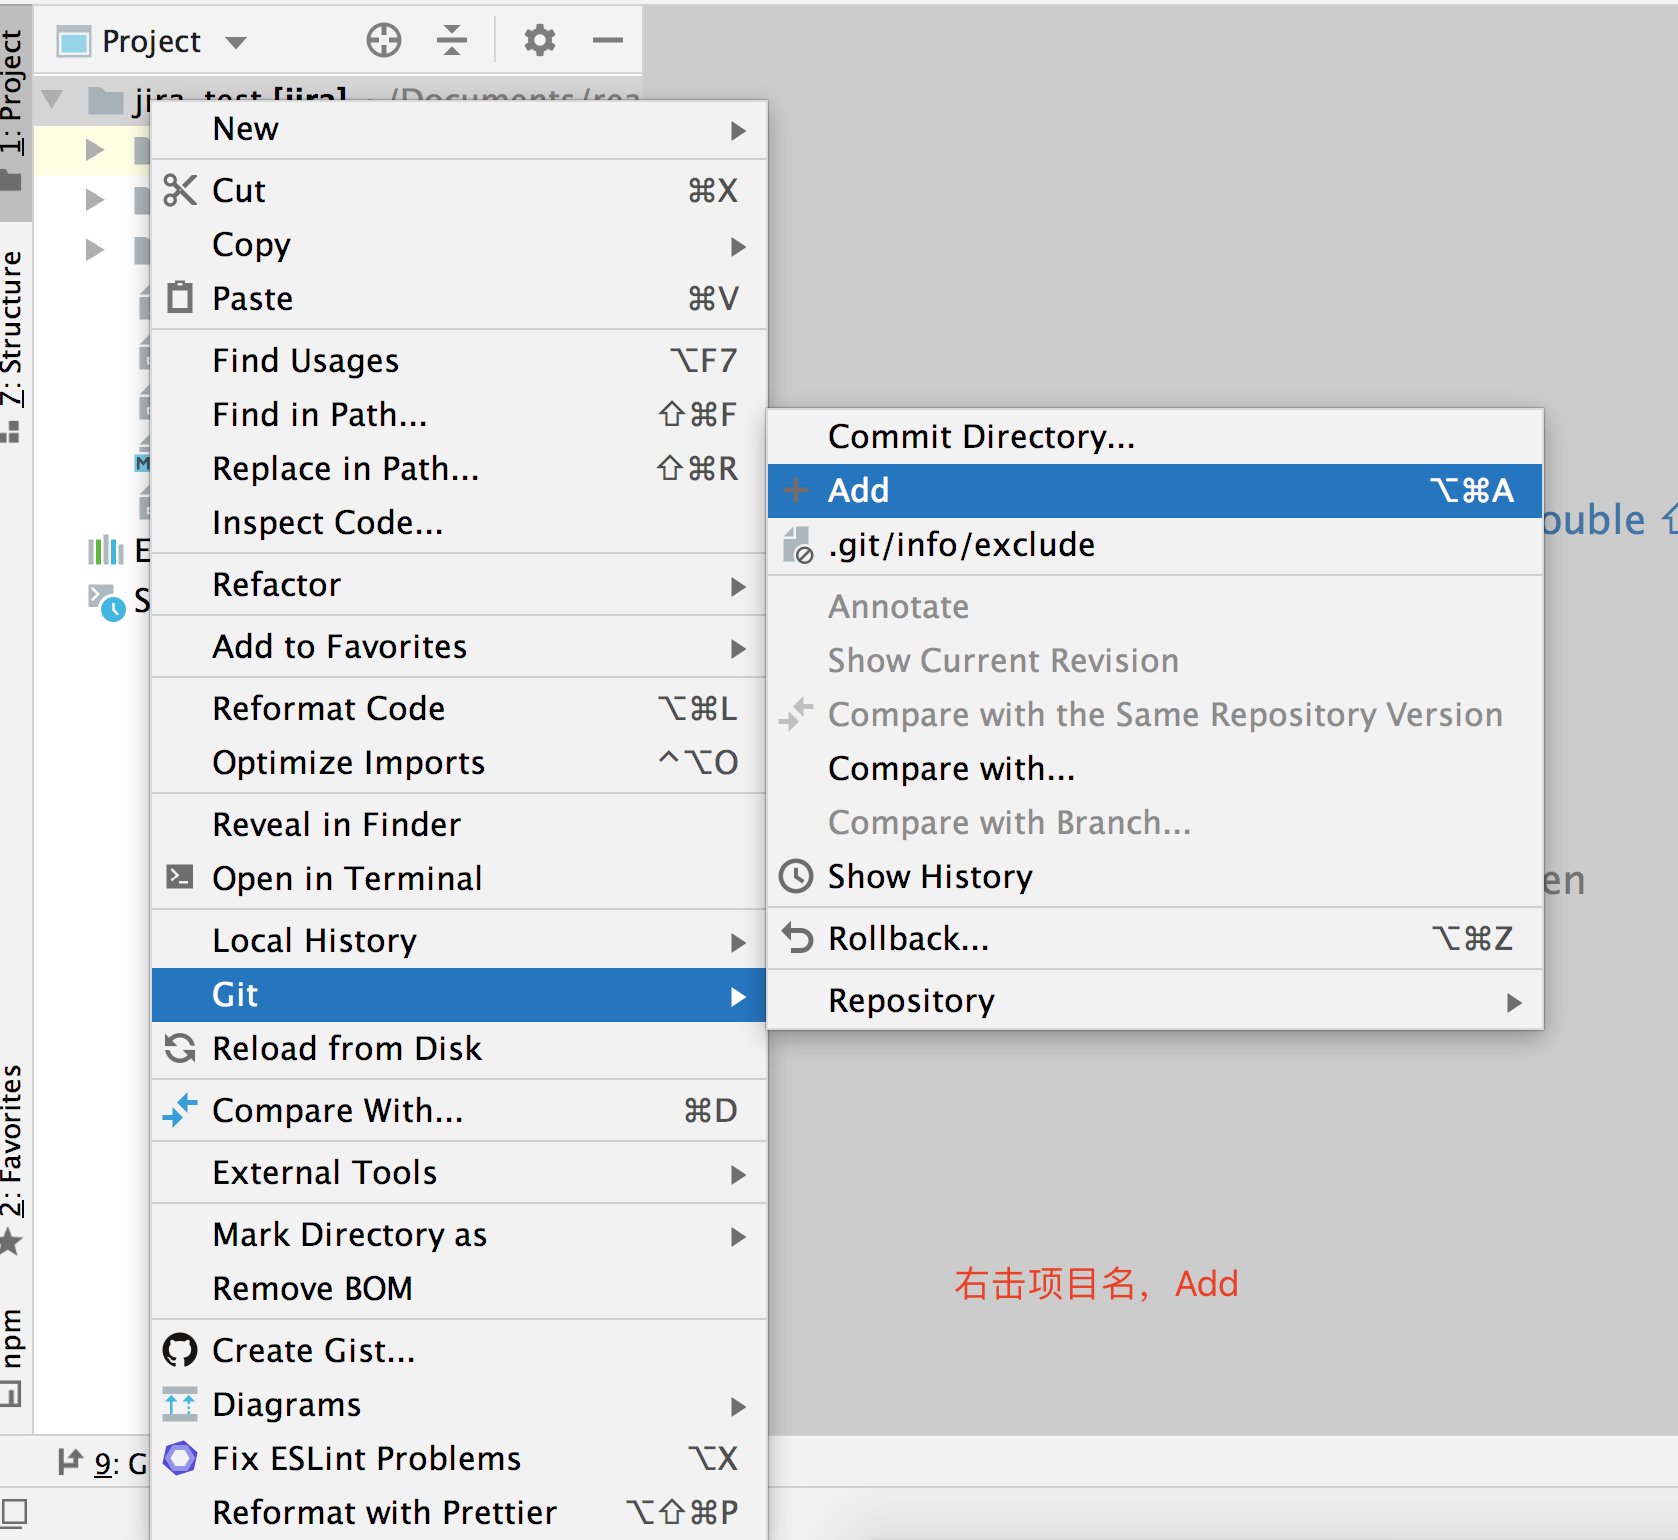Click the scissors Cut icon
Viewport: 1678px width, 1540px height.
180,190
